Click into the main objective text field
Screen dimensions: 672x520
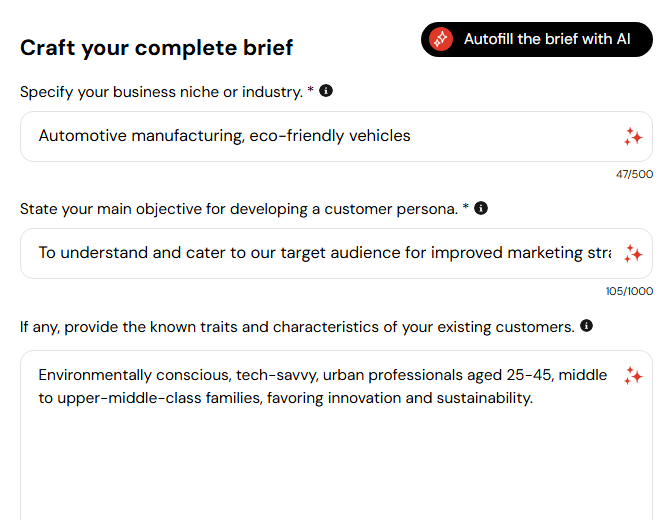point(336,253)
